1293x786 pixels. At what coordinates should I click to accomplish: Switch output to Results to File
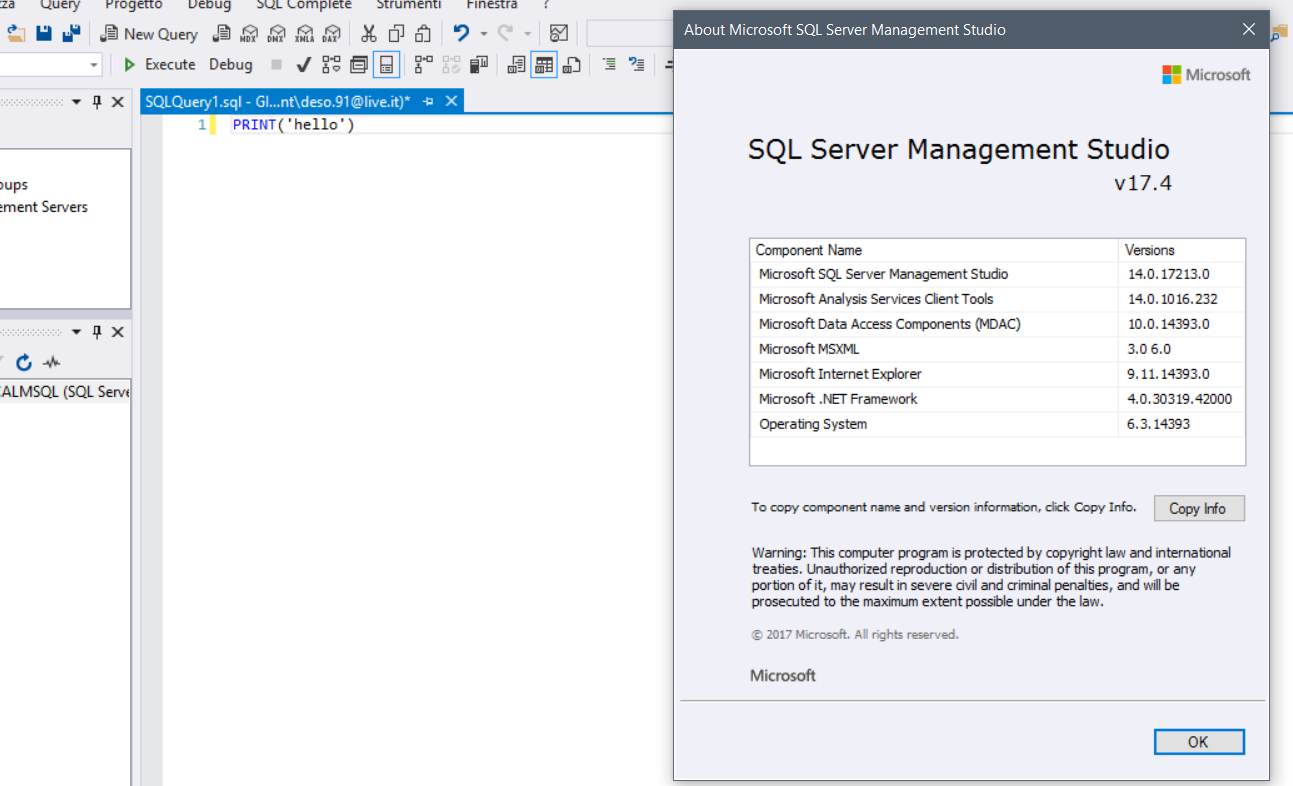click(x=571, y=65)
